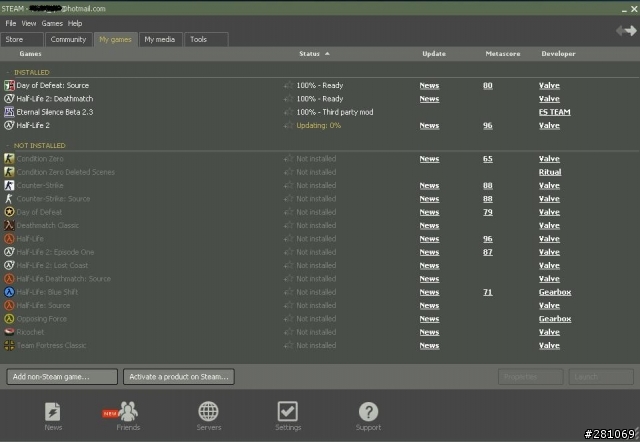Click the Half-Life game icon
The image size is (640, 442).
pyautogui.click(x=9, y=239)
